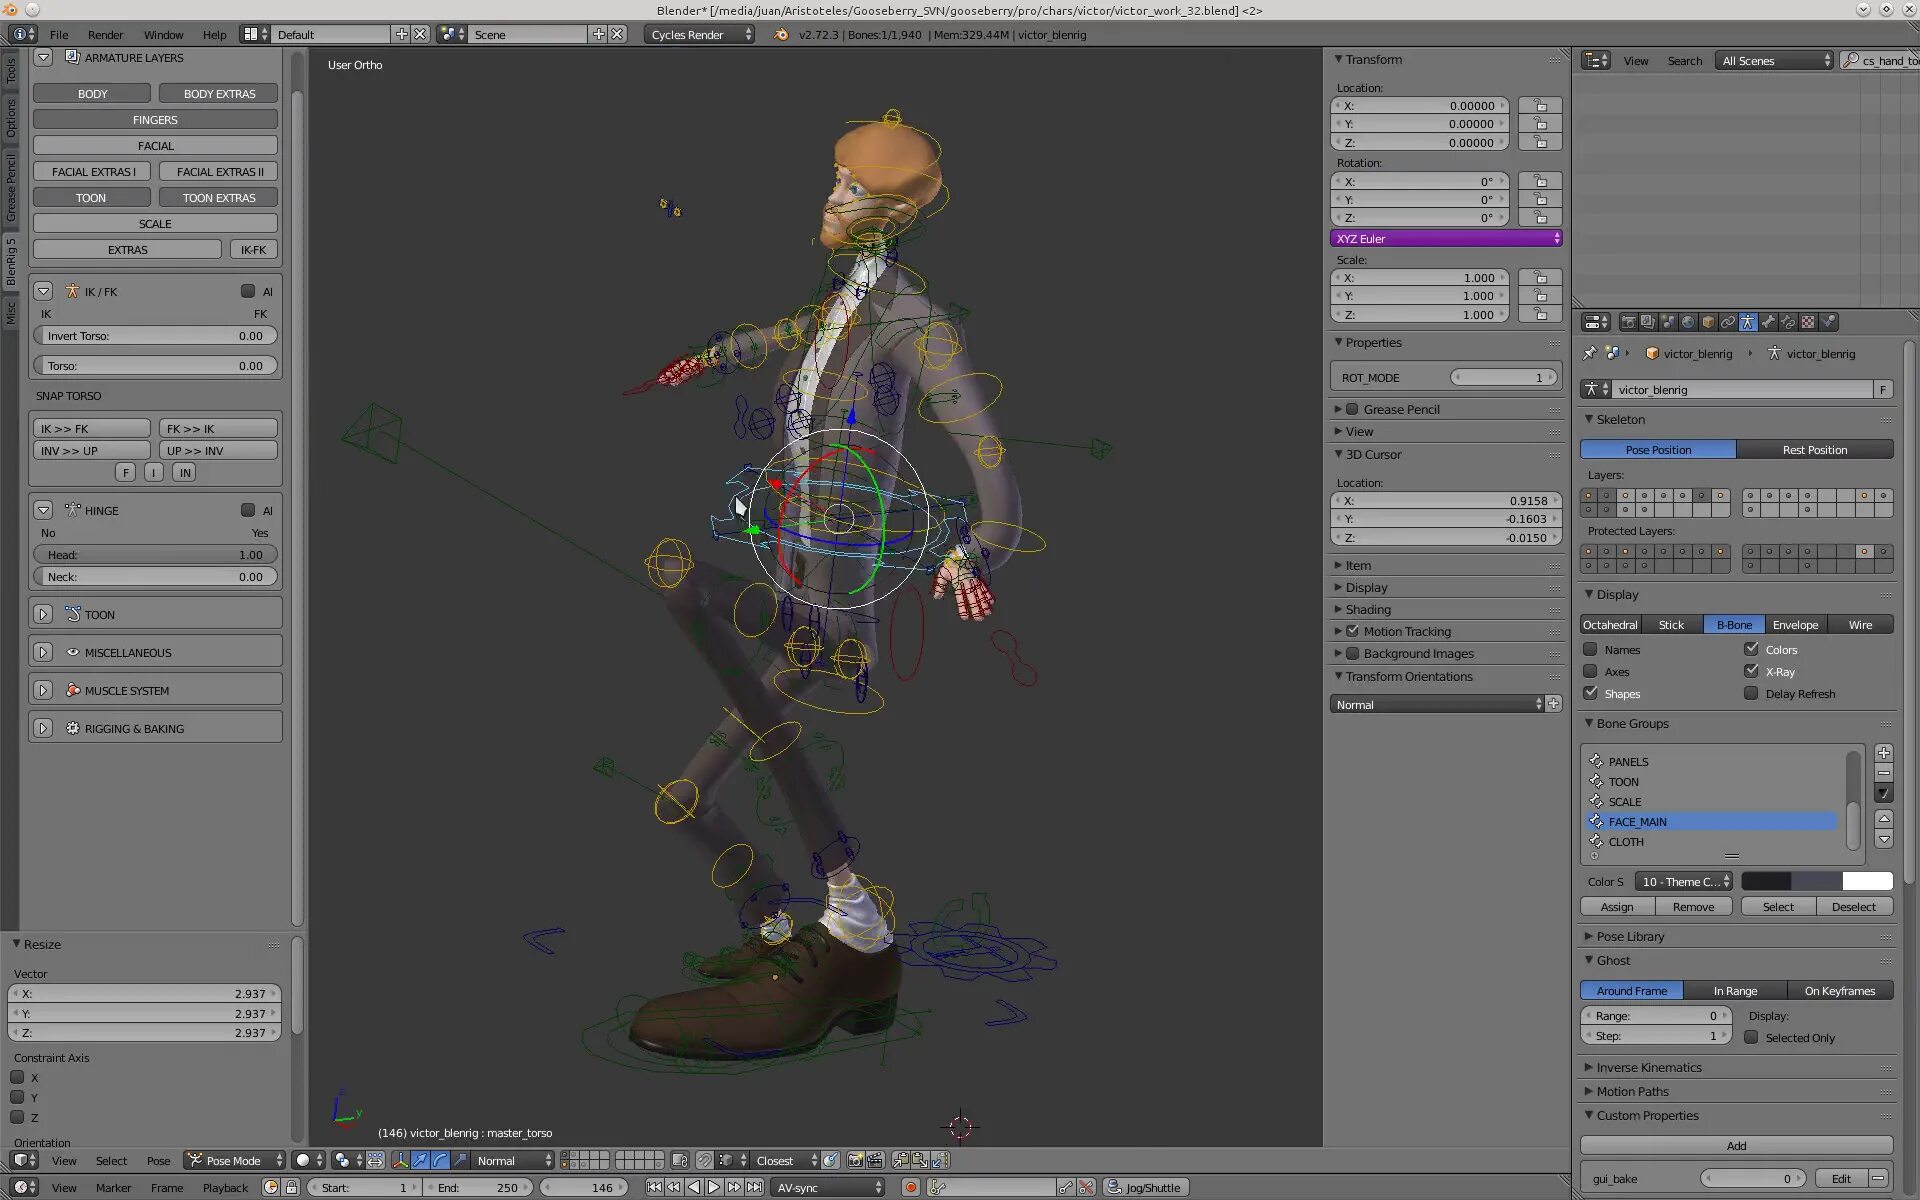Expand the TOON panel
The image size is (1920, 1200).
click(x=43, y=614)
